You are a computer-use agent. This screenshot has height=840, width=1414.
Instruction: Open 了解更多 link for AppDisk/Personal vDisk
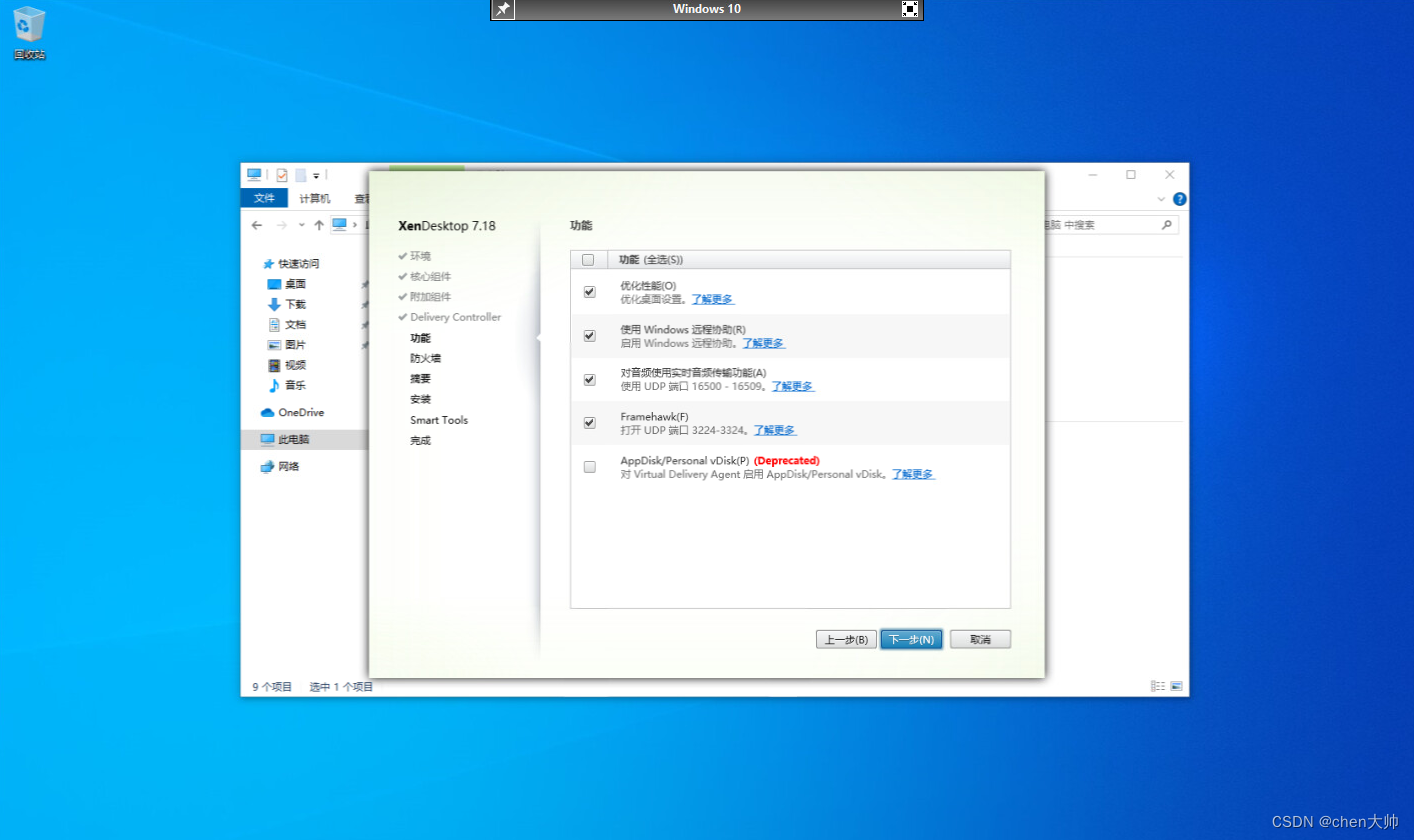913,474
